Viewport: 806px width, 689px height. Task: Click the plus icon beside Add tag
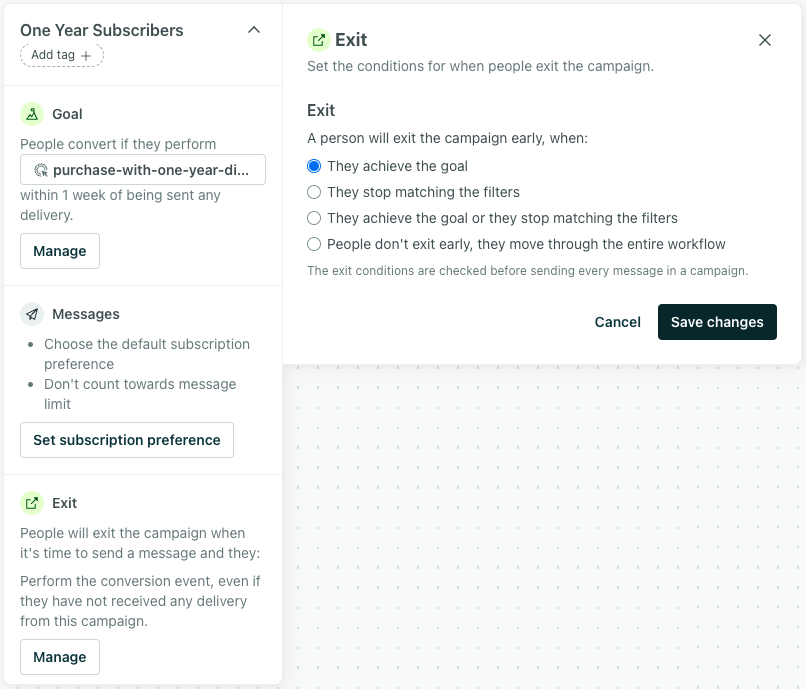point(86,56)
